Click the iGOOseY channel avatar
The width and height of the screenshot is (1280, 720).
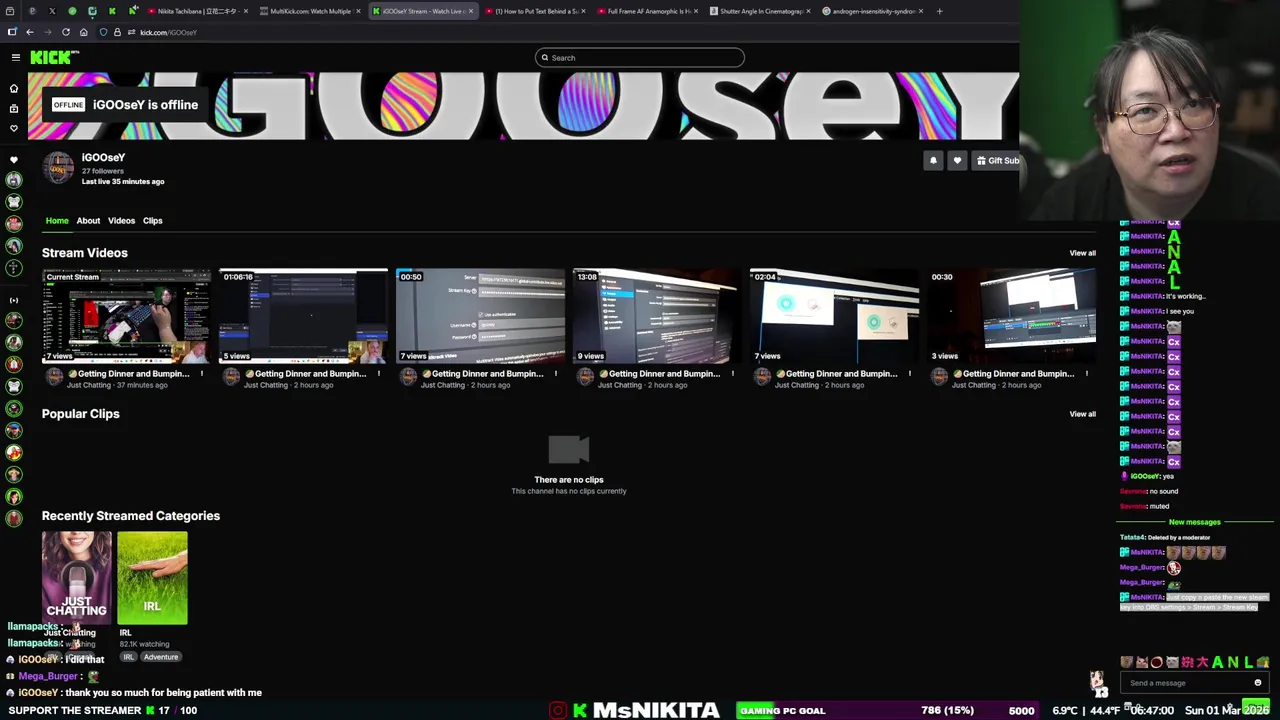pyautogui.click(x=58, y=168)
